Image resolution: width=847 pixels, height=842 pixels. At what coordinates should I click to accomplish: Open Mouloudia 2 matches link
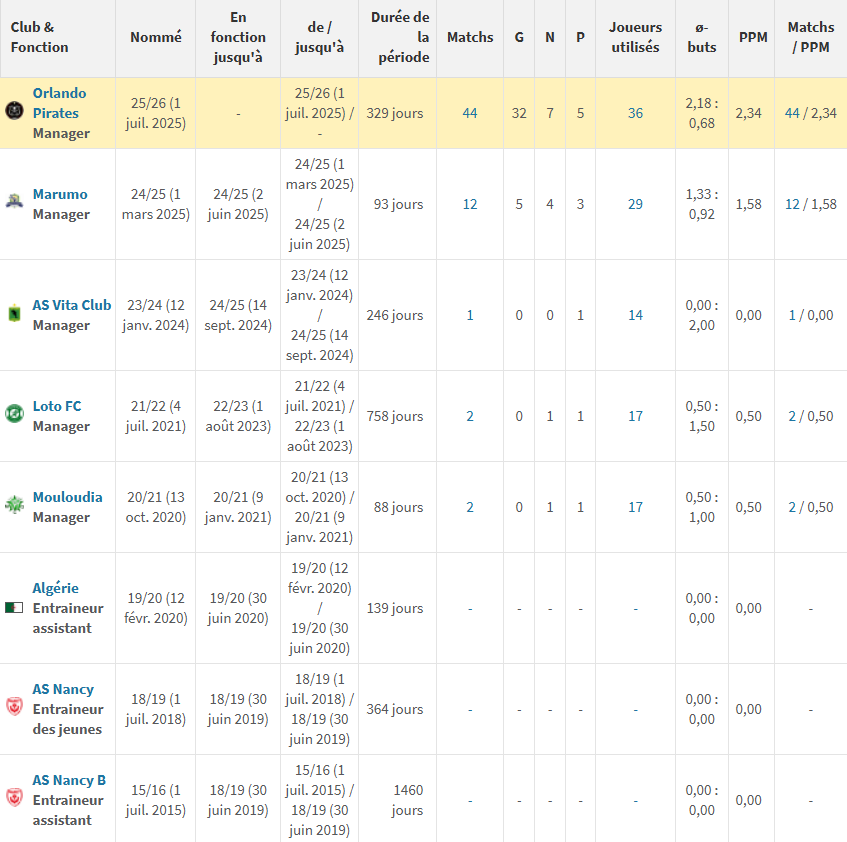[470, 507]
